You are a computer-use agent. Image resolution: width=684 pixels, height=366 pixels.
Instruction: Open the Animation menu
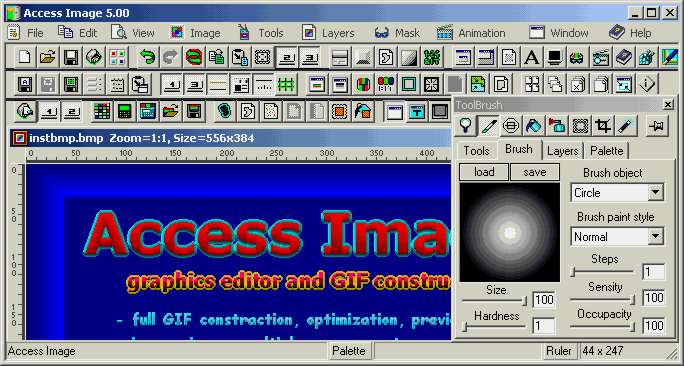(x=471, y=33)
